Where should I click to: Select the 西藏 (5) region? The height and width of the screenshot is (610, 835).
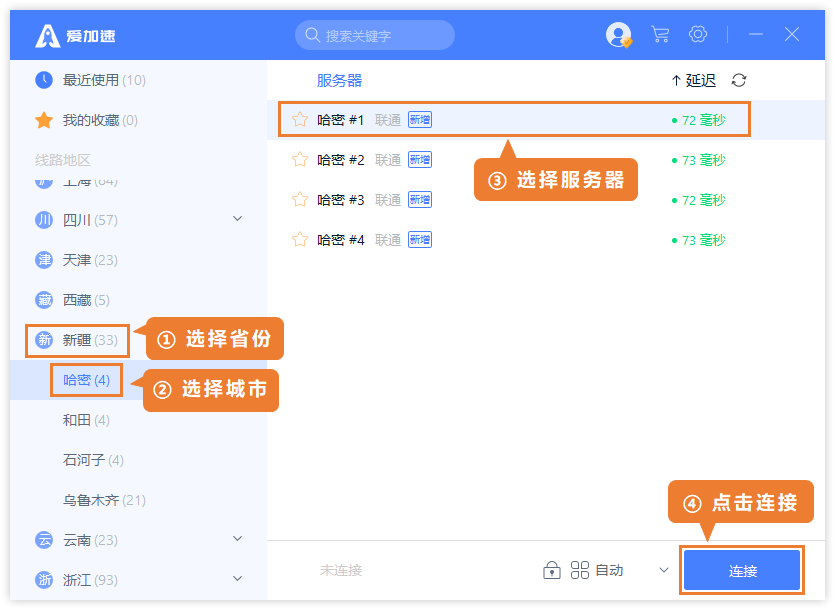86,300
